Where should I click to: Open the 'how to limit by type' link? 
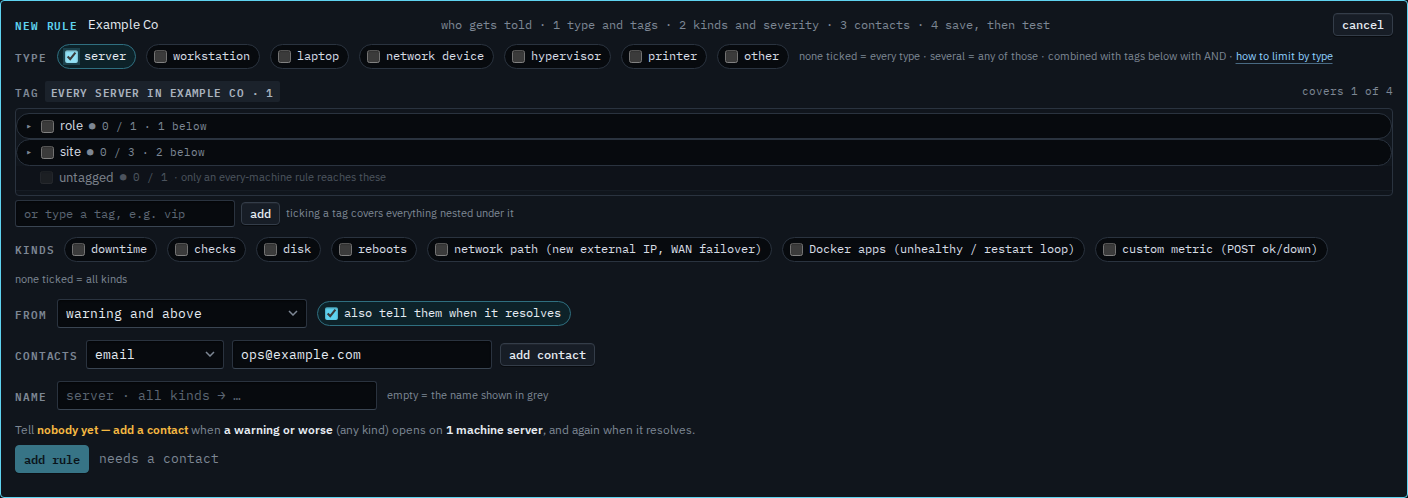1284,57
